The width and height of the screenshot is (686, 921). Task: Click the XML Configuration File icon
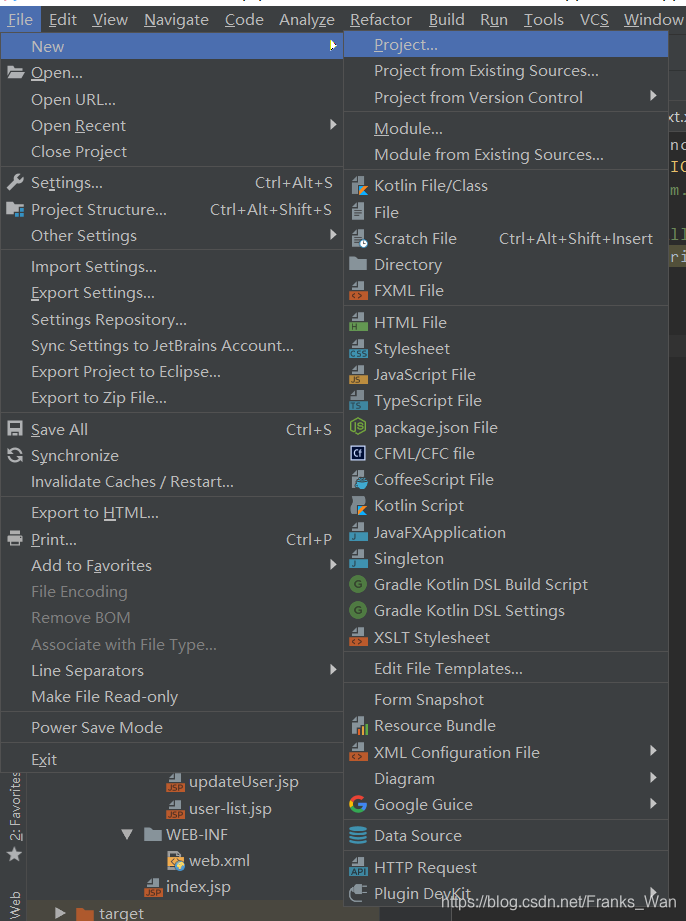[358, 752]
